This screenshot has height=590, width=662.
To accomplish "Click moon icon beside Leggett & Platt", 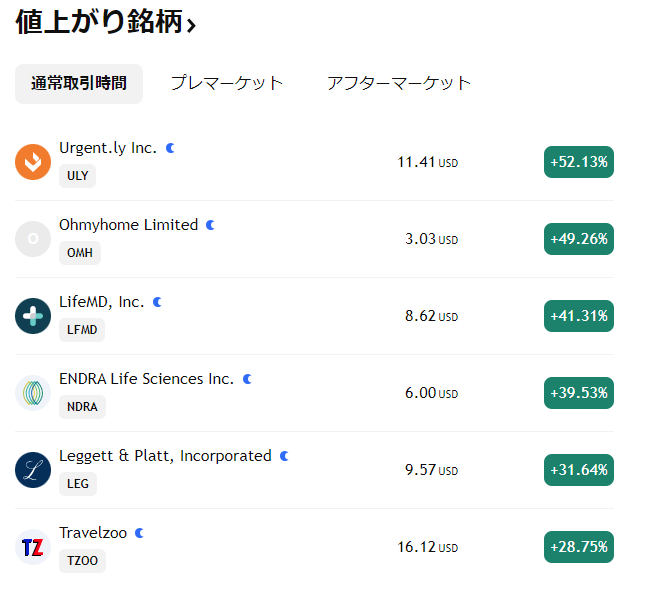I will coord(284,456).
